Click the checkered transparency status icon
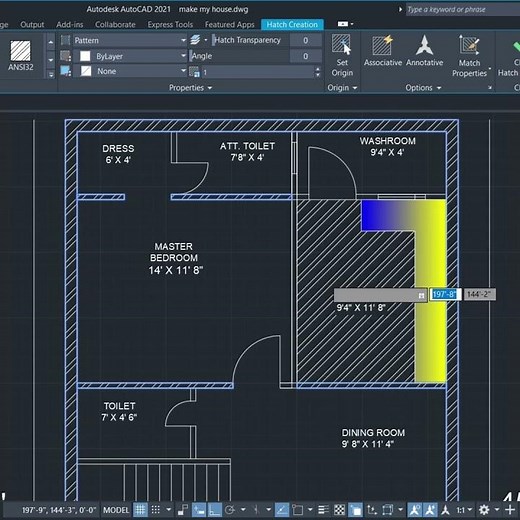The width and height of the screenshot is (520, 520). [x=339, y=509]
